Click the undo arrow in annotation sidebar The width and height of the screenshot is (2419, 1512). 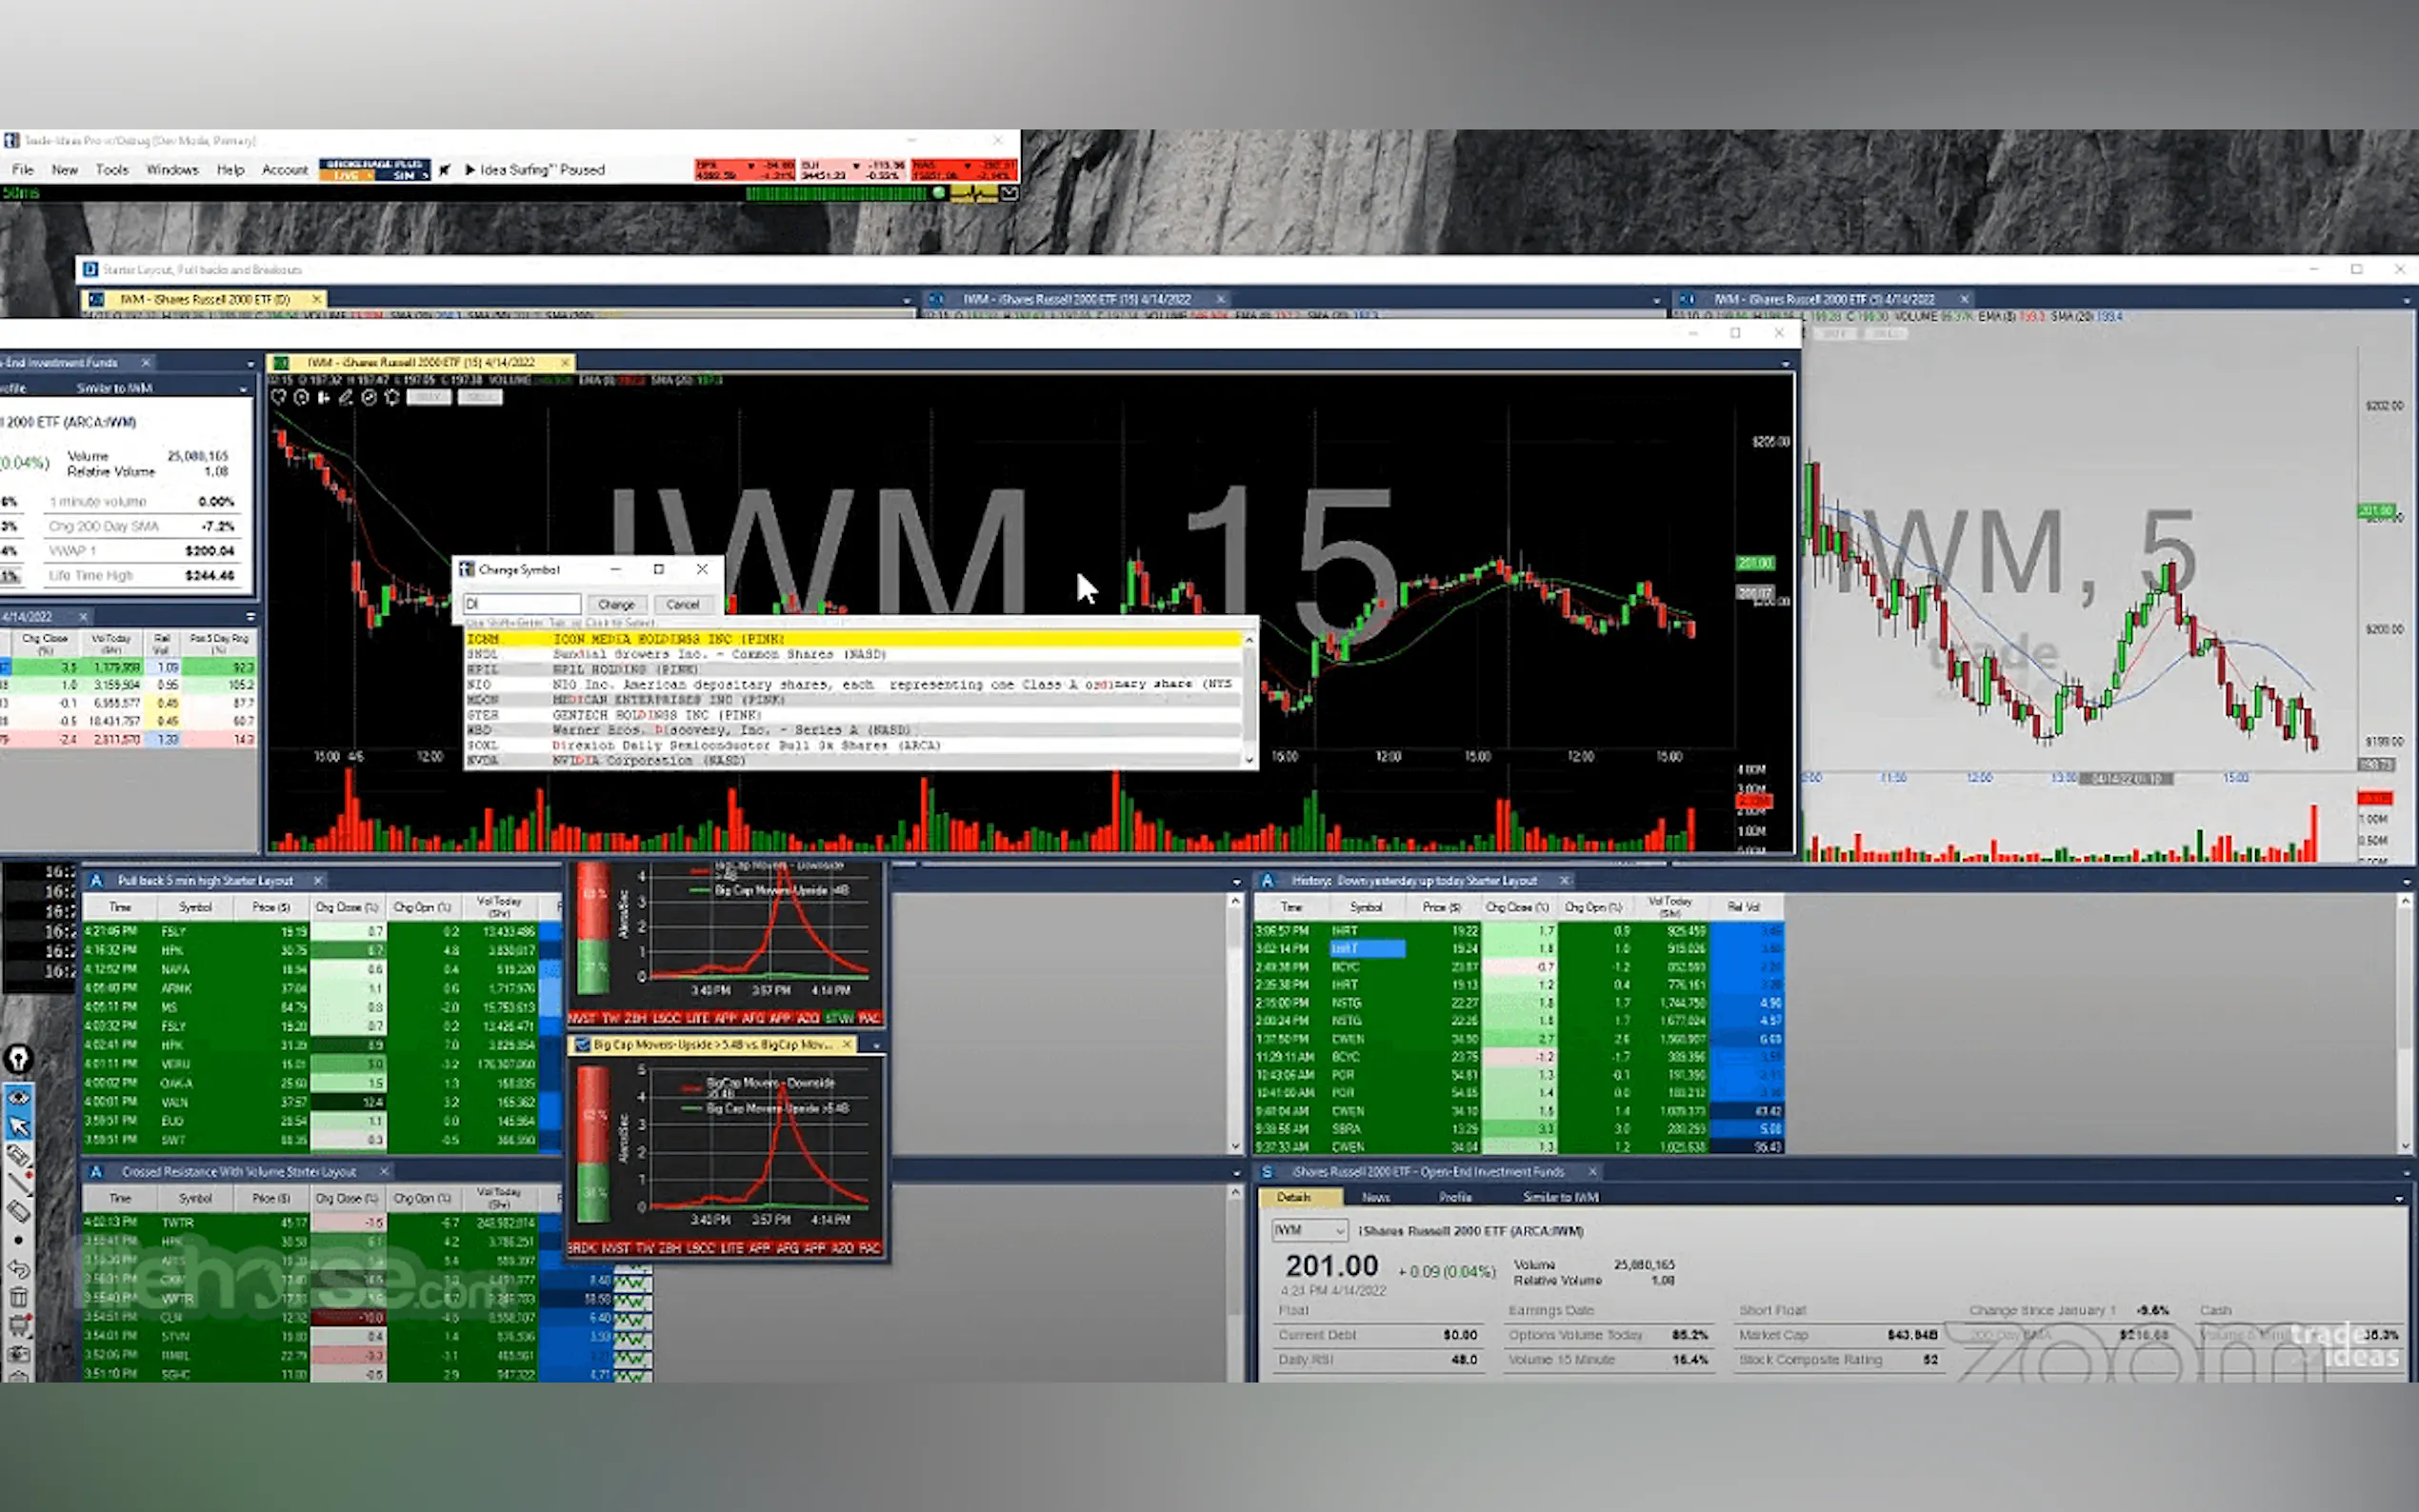(19, 1269)
